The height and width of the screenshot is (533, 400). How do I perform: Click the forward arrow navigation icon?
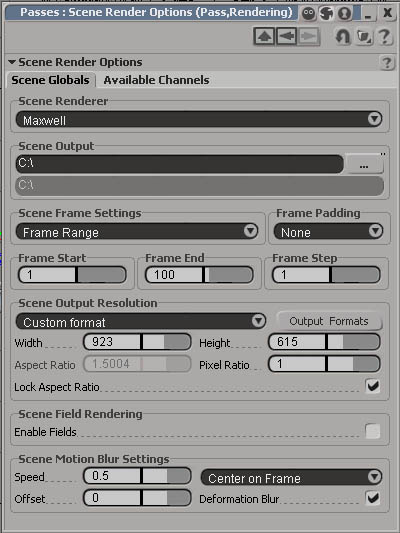308,36
